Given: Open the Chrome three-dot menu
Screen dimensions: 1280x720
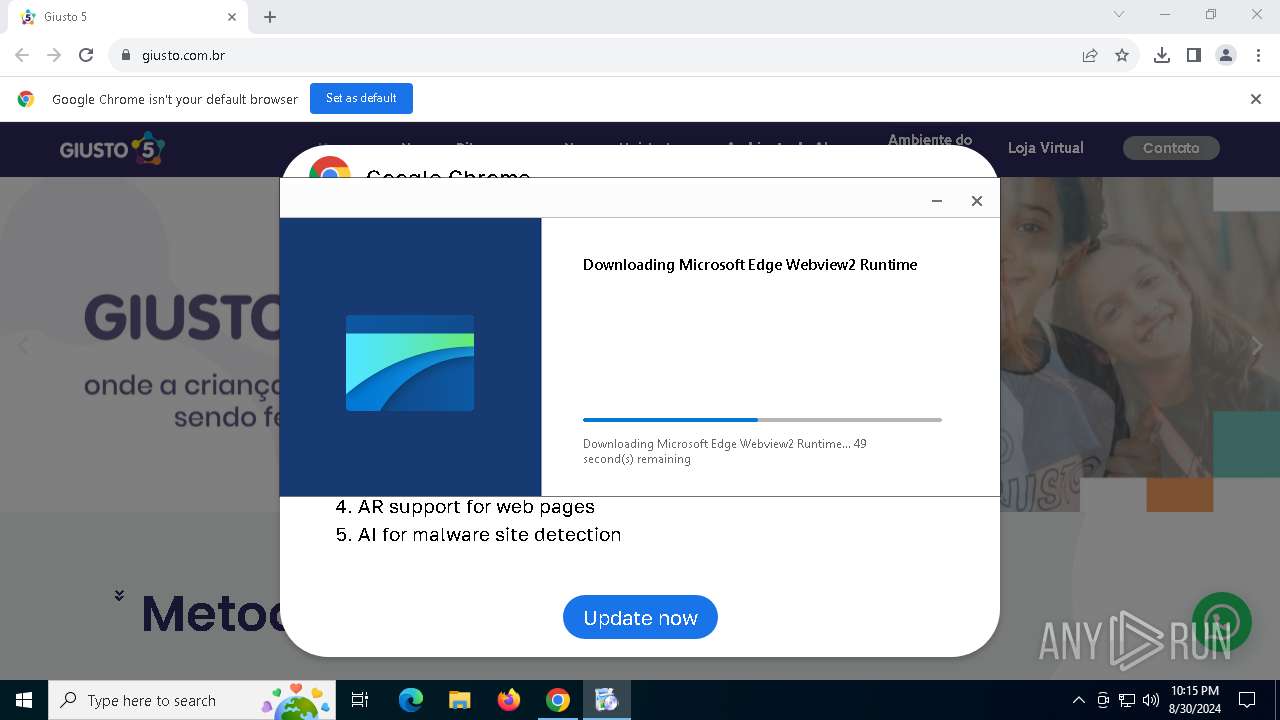Looking at the screenshot, I should [x=1258, y=55].
